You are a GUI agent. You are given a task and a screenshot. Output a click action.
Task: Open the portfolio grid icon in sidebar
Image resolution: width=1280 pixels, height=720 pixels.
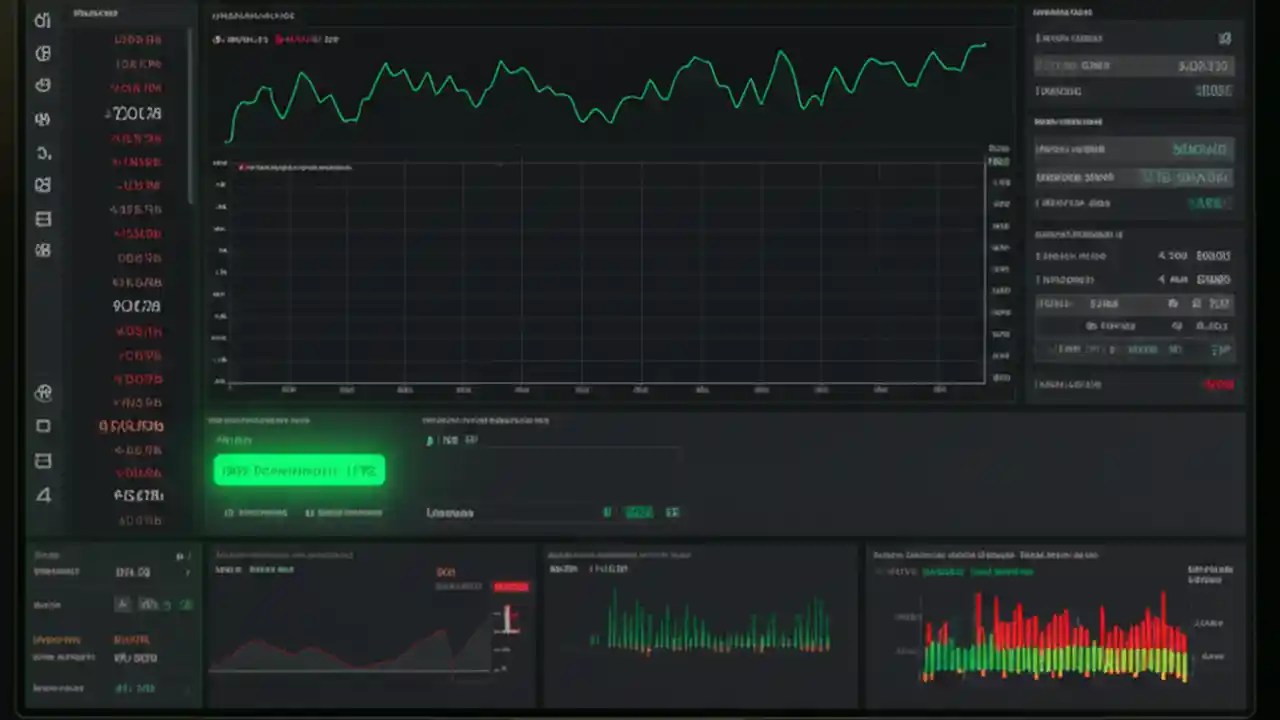click(42, 185)
